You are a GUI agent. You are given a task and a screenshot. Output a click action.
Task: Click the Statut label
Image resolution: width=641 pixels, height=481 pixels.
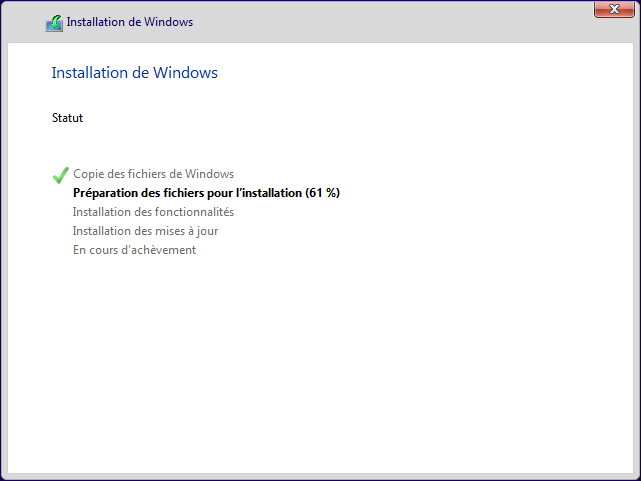tap(67, 118)
